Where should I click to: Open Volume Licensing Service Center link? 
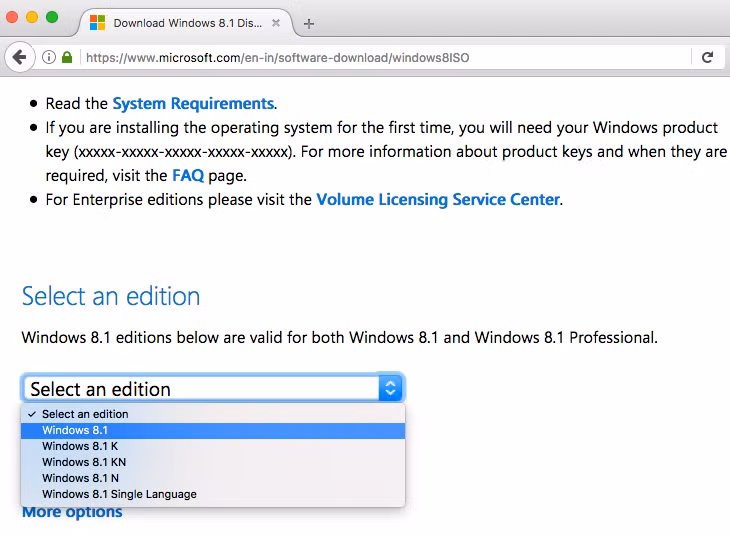437,200
